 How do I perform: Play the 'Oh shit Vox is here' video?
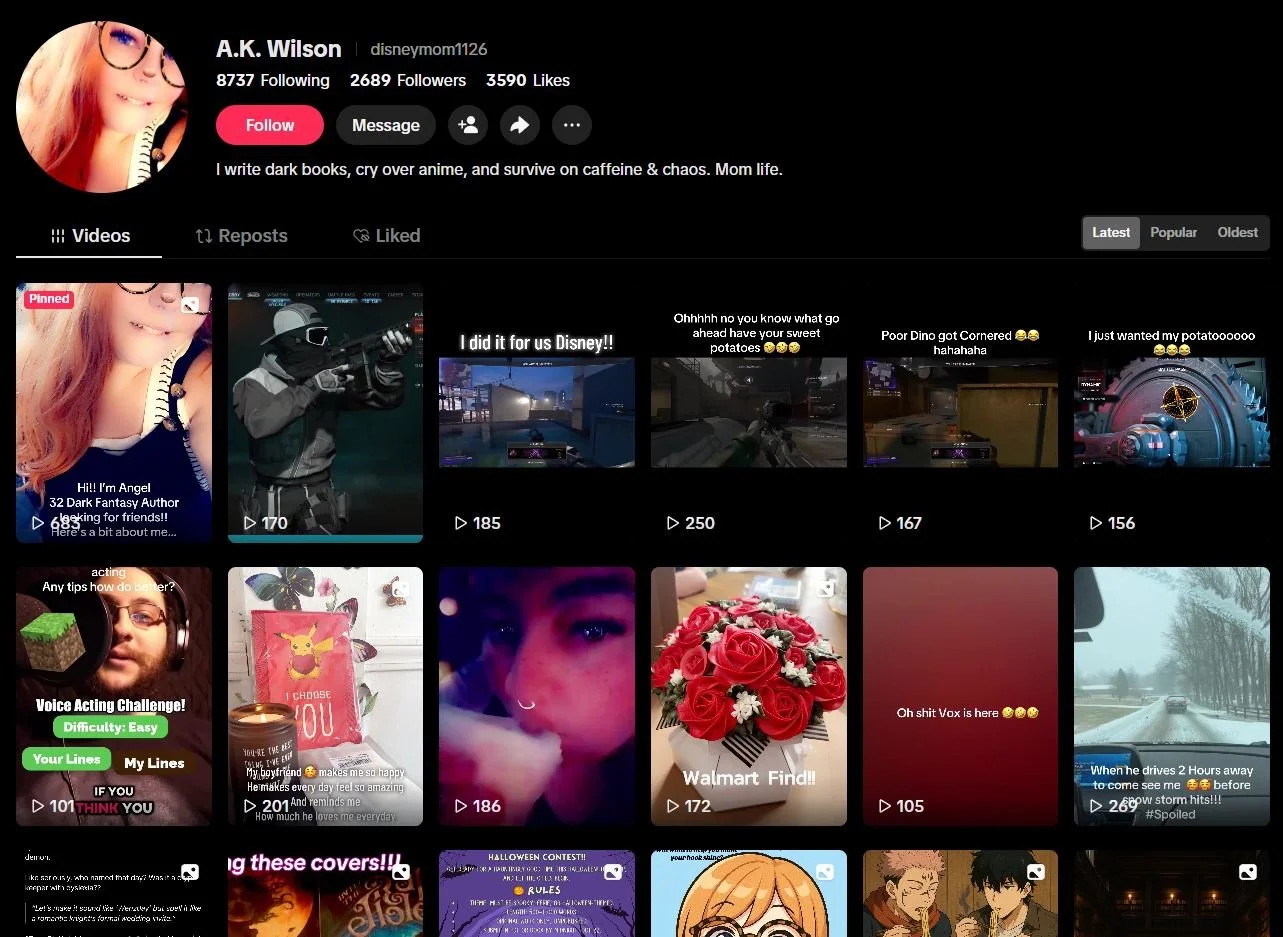pyautogui.click(x=960, y=696)
